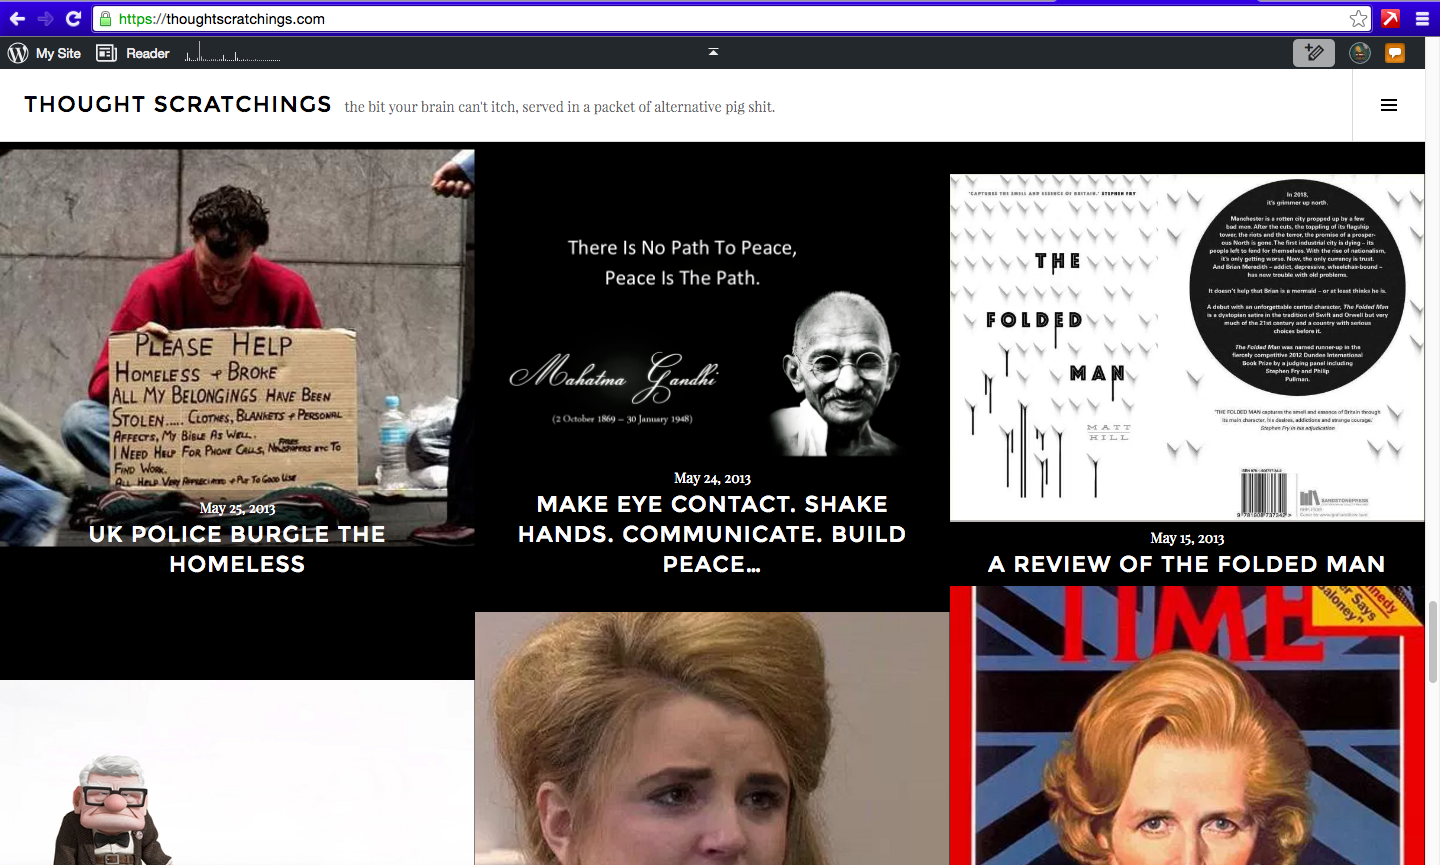The width and height of the screenshot is (1440, 865).
Task: Click the browser forward arrow
Action: pos(45,18)
